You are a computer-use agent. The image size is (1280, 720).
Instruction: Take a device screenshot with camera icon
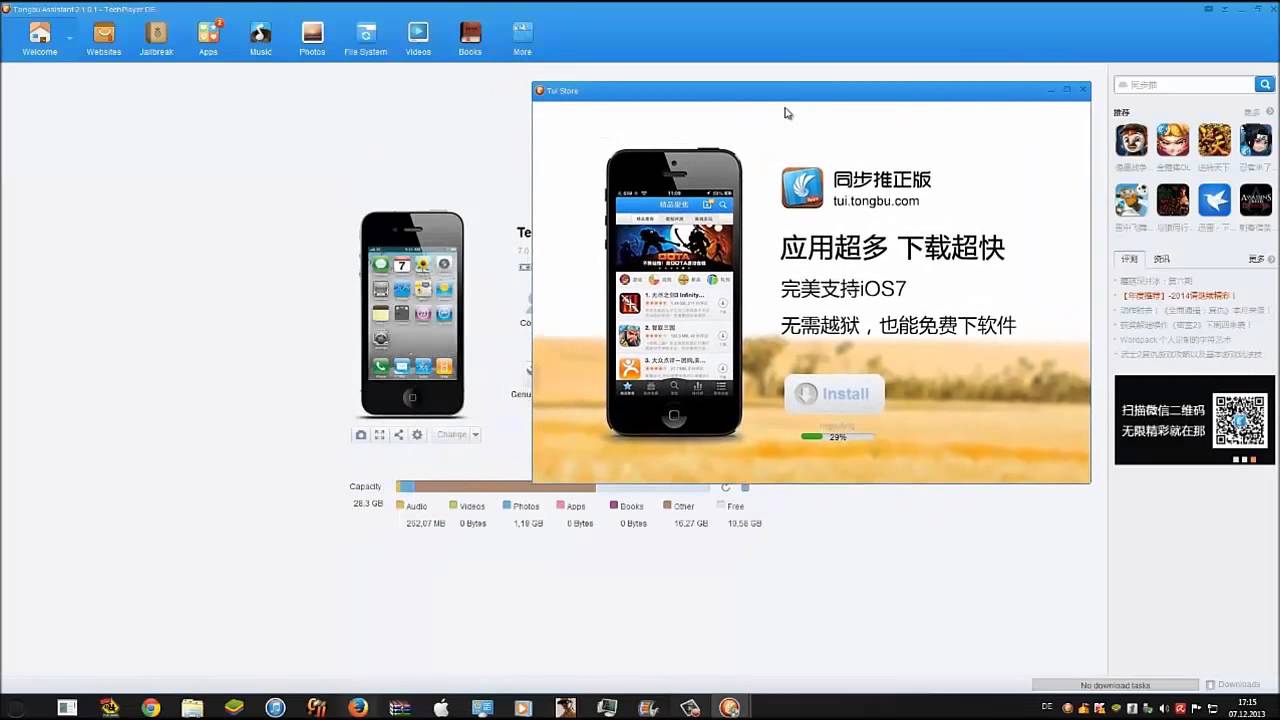coord(361,434)
